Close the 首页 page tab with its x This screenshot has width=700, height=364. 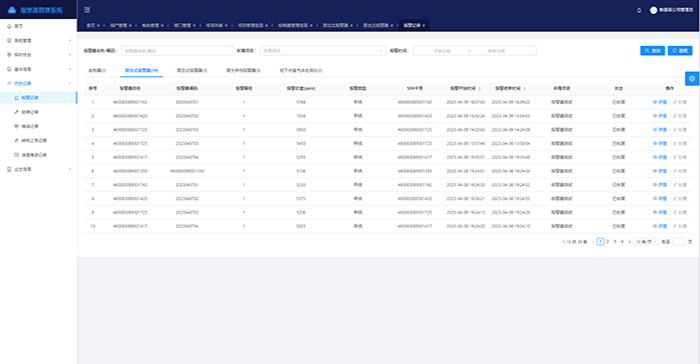(98, 25)
